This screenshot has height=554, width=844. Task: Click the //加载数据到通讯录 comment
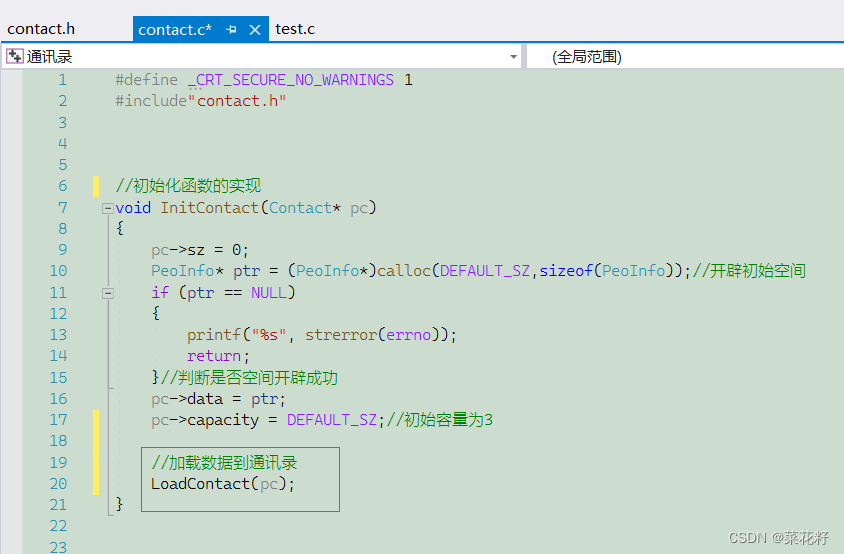[x=224, y=462]
